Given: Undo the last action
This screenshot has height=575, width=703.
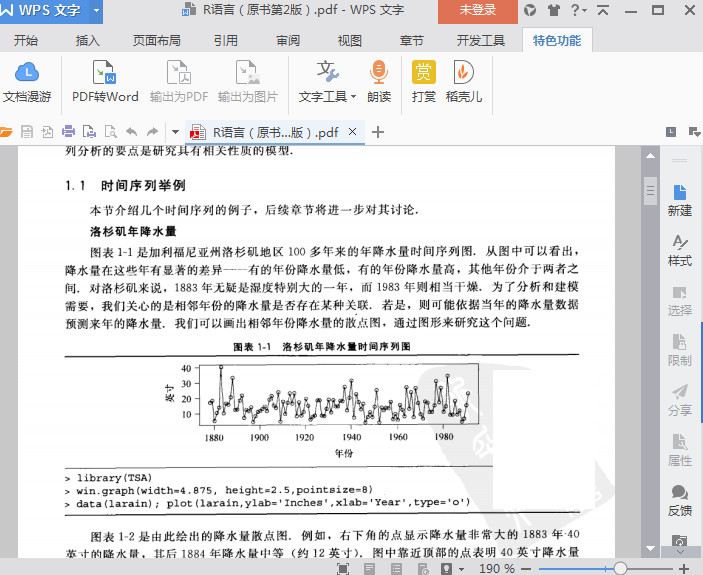Looking at the screenshot, I should pyautogui.click(x=131, y=132).
